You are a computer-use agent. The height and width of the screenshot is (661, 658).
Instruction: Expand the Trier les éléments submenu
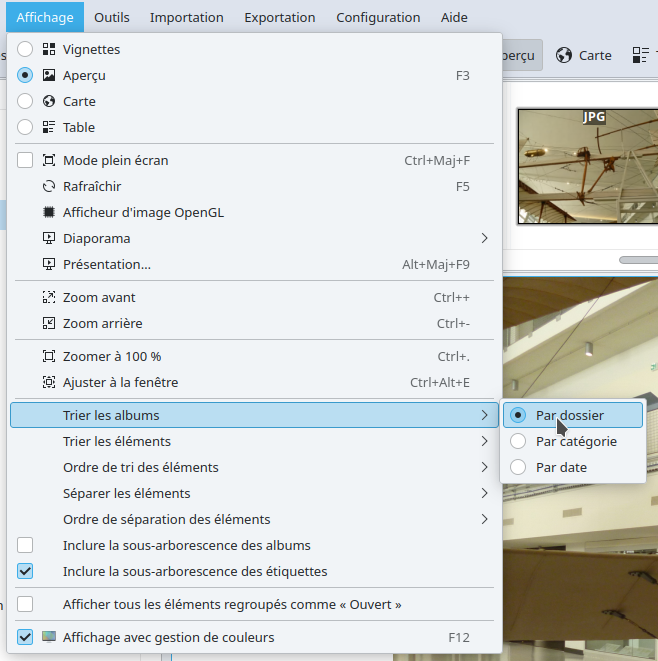[484, 441]
